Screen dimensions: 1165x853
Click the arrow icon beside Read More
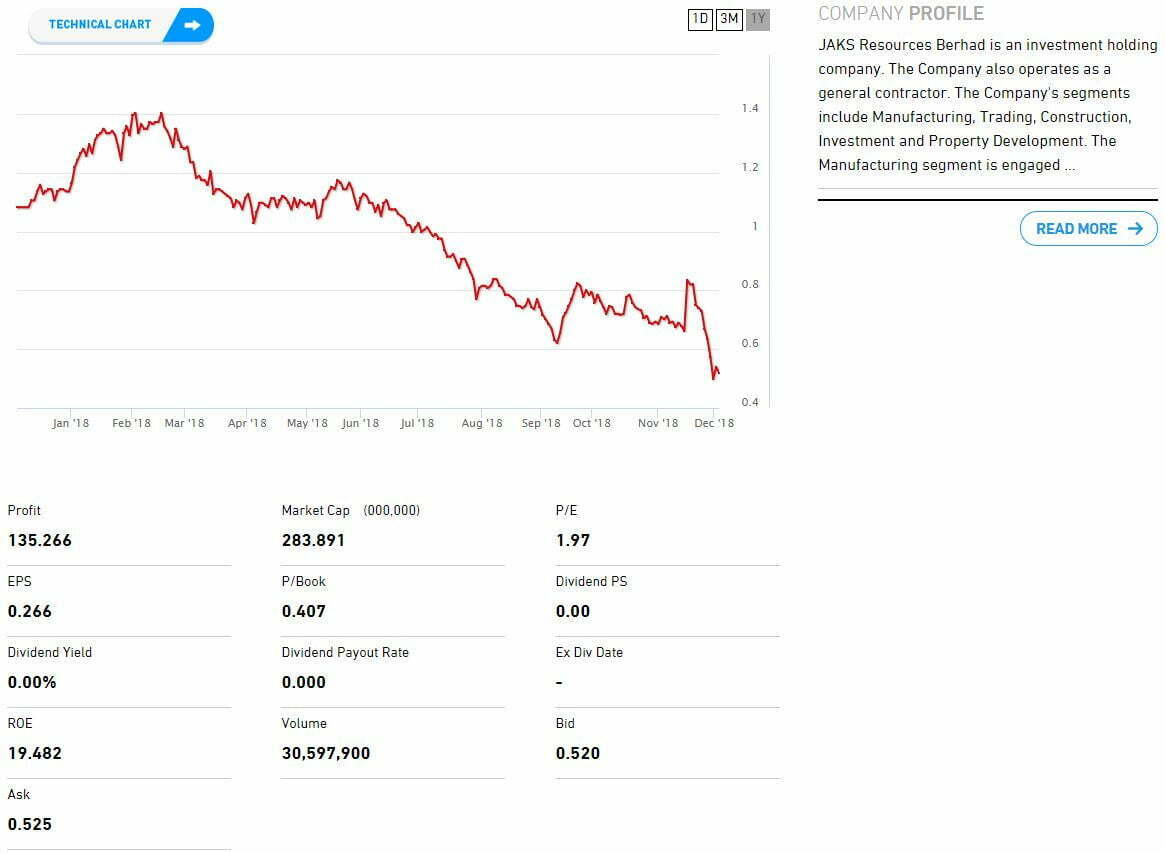click(x=1134, y=229)
